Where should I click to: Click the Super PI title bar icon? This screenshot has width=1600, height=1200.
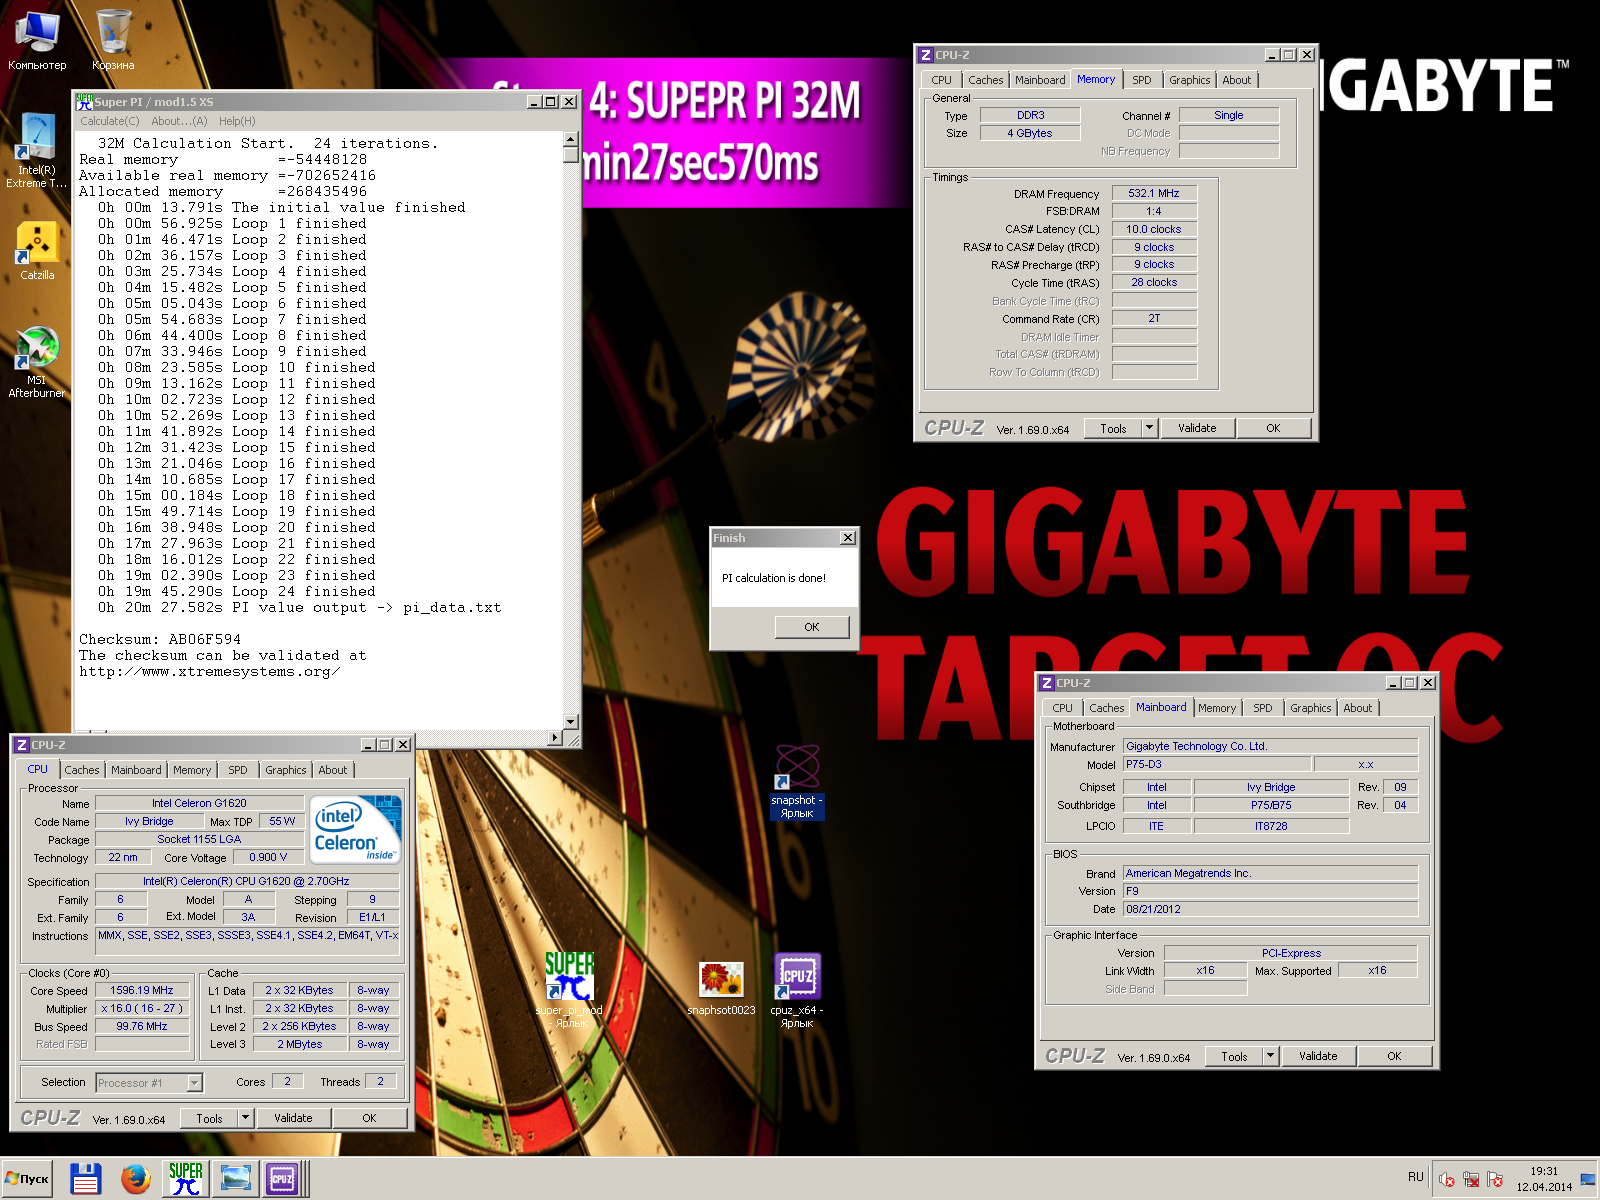click(x=85, y=101)
